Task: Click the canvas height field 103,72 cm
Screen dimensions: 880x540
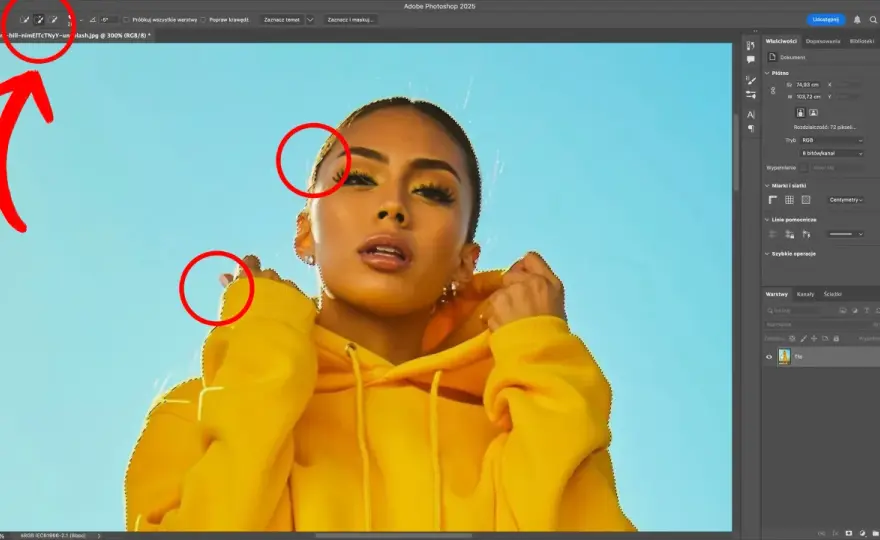Action: pos(808,97)
